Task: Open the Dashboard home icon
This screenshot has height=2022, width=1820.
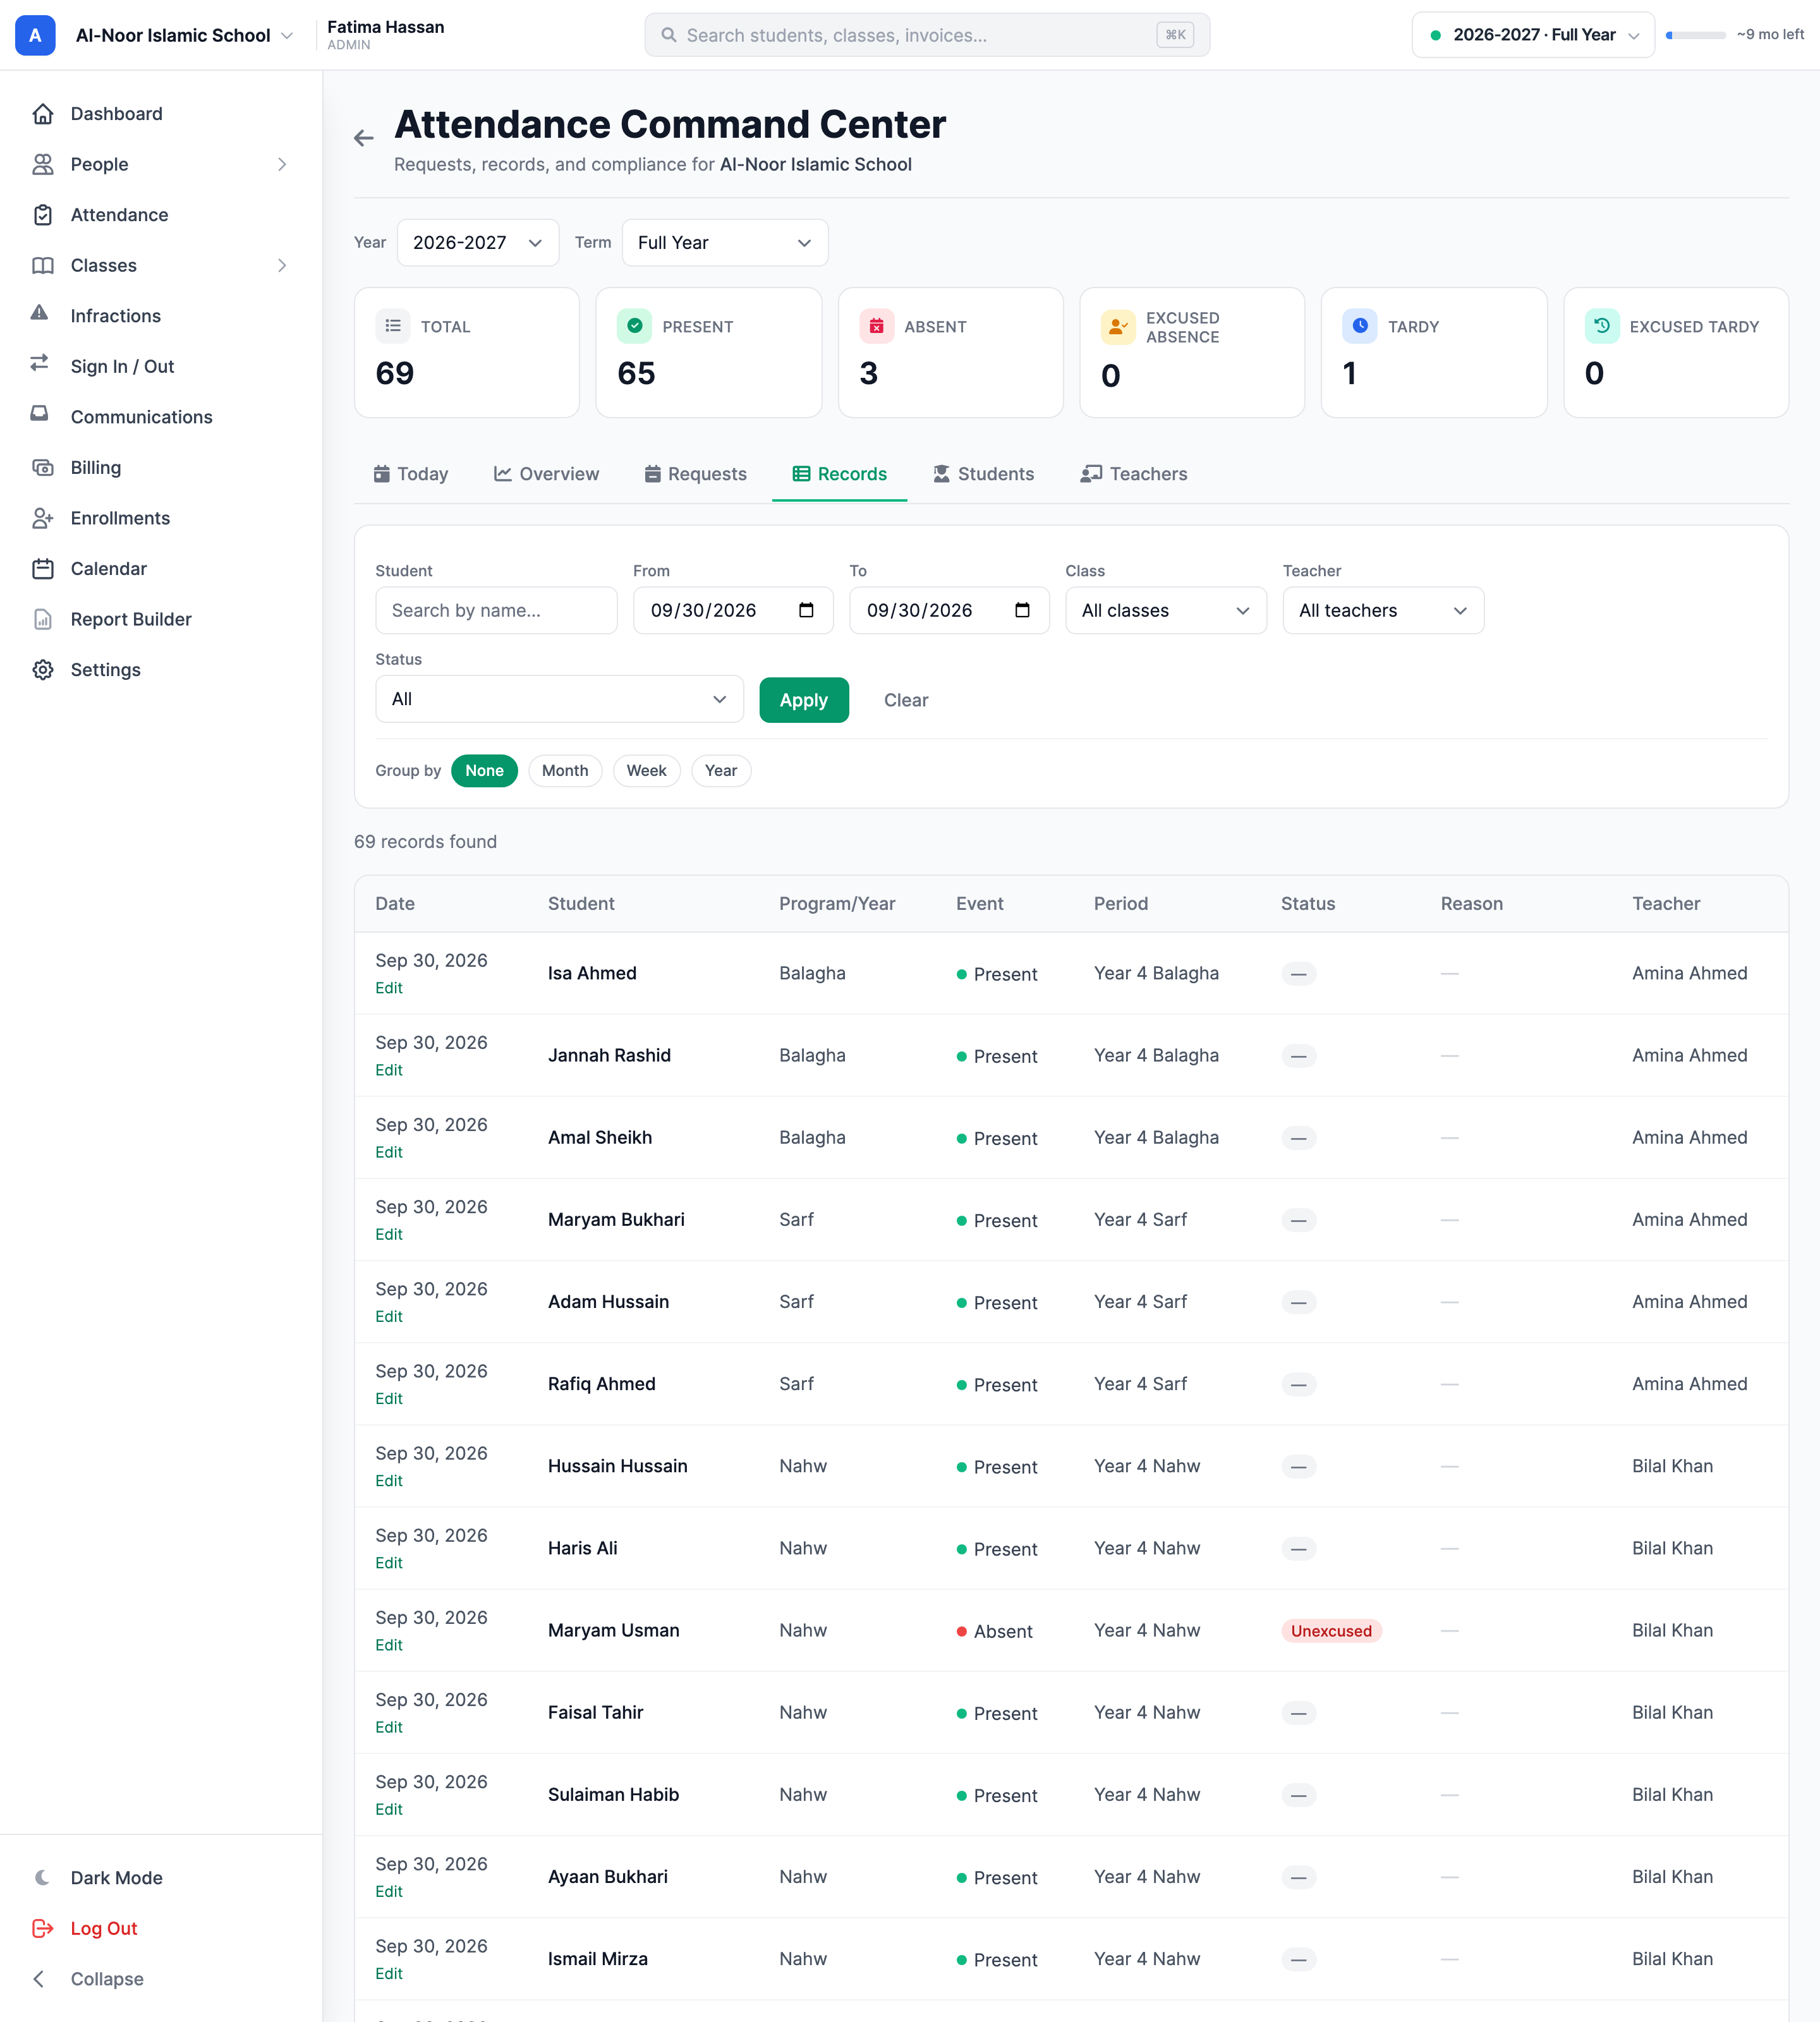Action: pyautogui.click(x=42, y=114)
